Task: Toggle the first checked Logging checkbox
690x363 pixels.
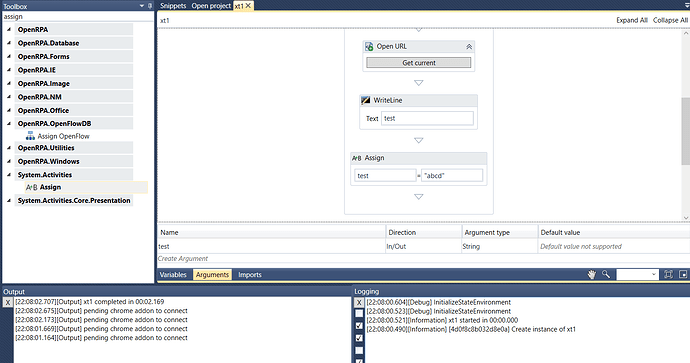Action: (x=359, y=326)
